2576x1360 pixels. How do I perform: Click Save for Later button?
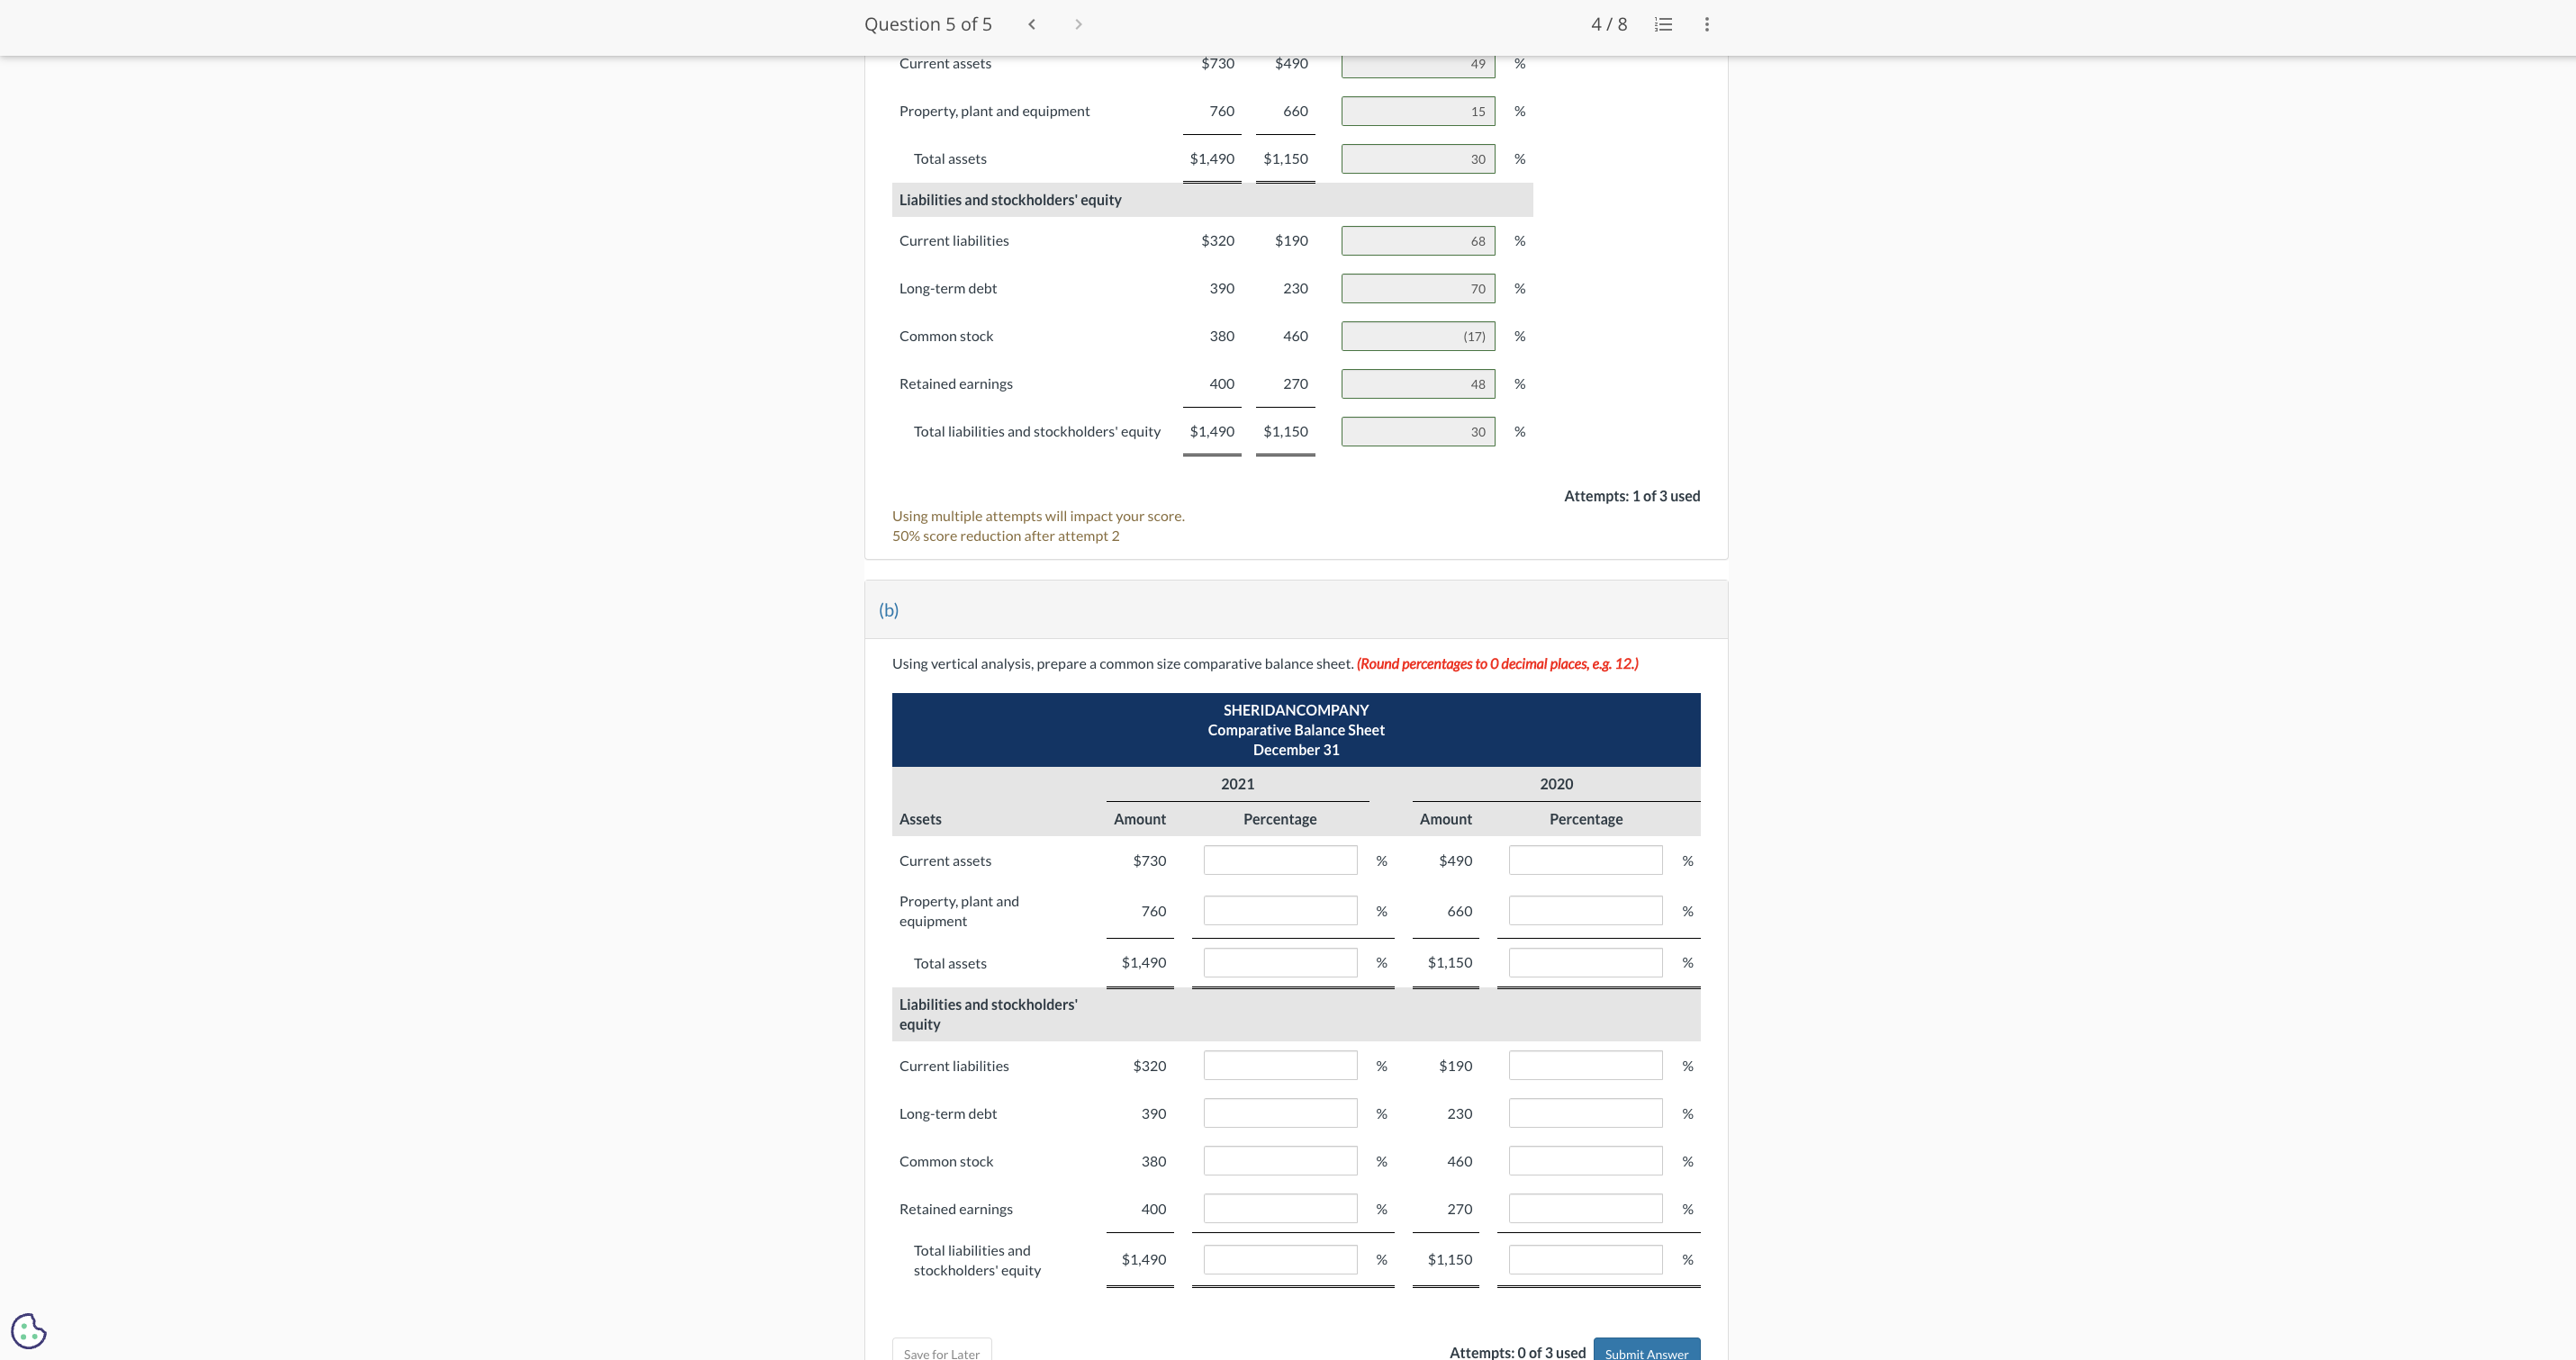click(941, 1351)
